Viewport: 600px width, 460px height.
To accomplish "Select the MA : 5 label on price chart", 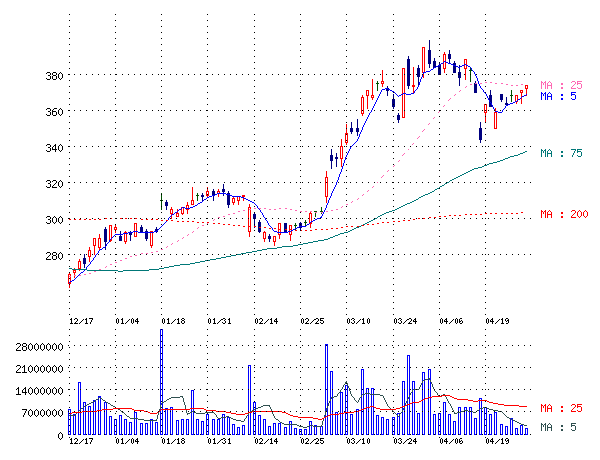I will (557, 97).
